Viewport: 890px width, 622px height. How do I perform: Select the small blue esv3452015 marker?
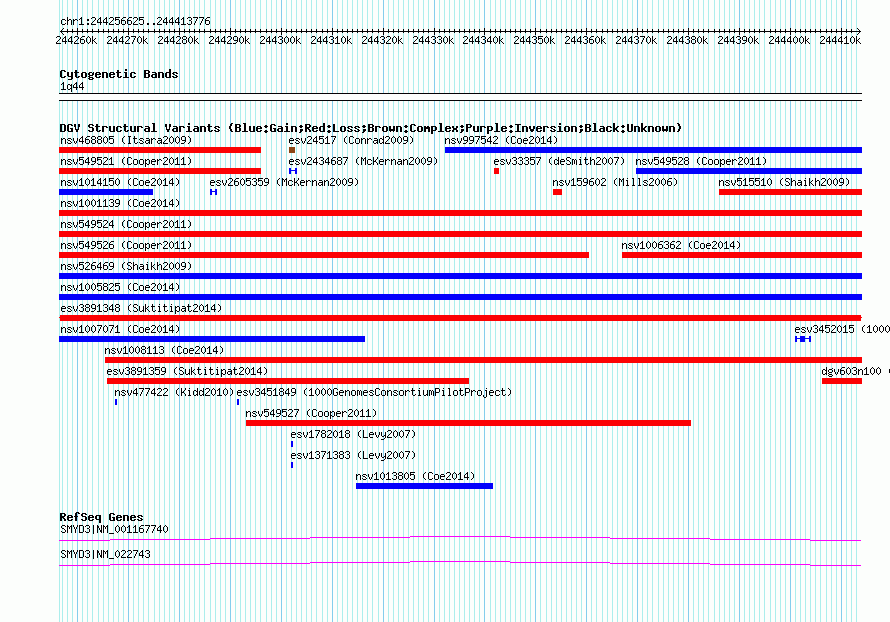[803, 339]
